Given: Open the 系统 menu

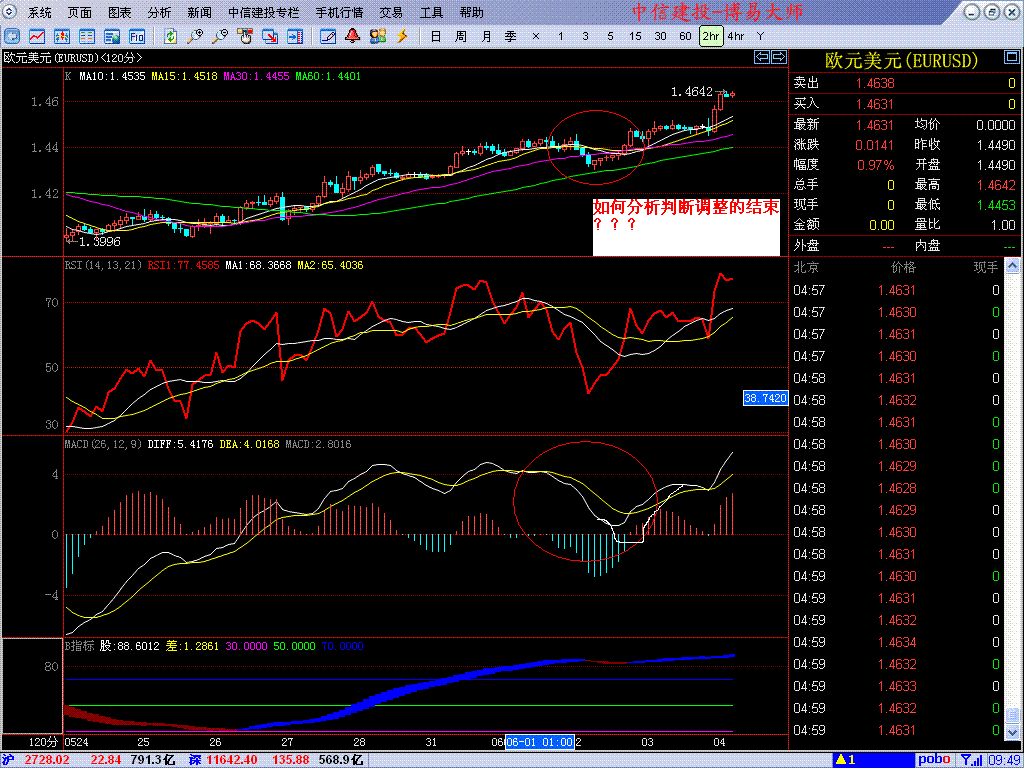Looking at the screenshot, I should 40,12.
